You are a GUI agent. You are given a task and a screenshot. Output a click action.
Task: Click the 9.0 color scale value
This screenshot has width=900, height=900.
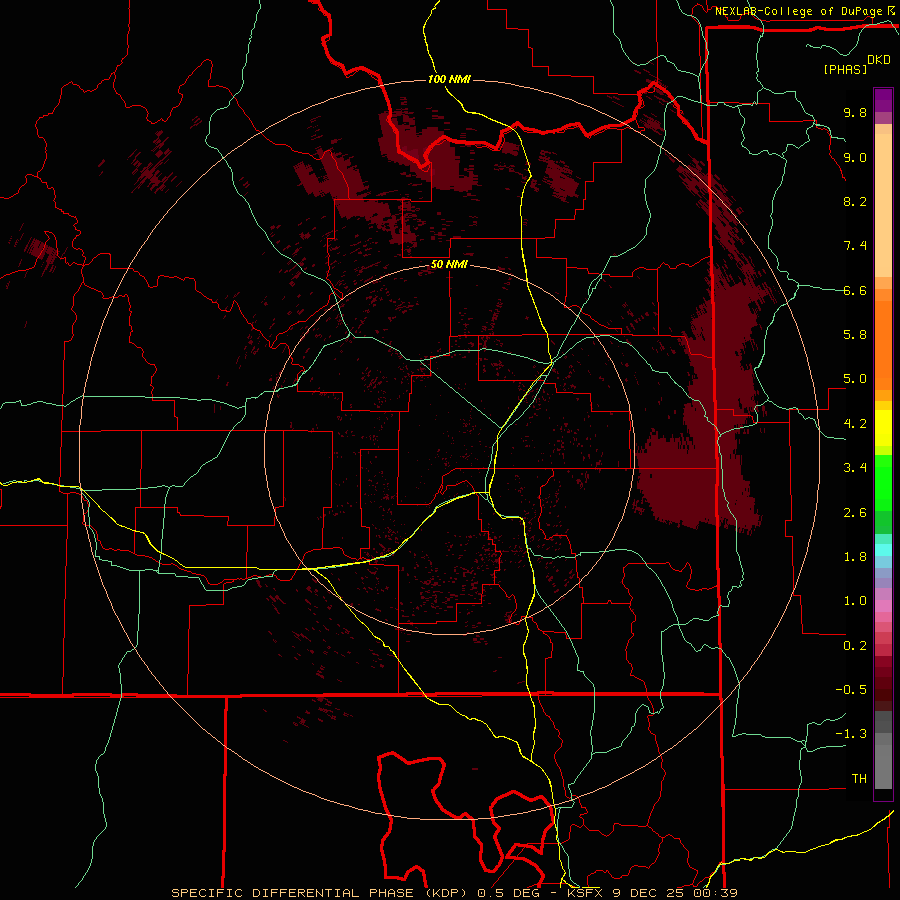tap(855, 157)
